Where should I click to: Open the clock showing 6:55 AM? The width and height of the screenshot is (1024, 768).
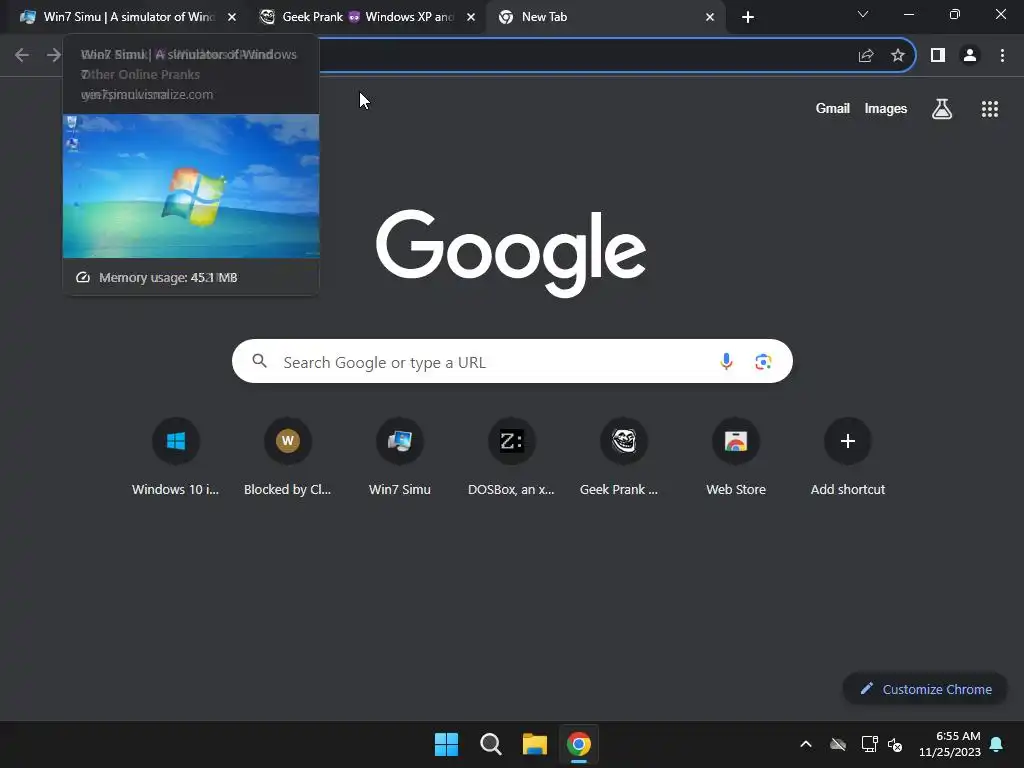[950, 744]
